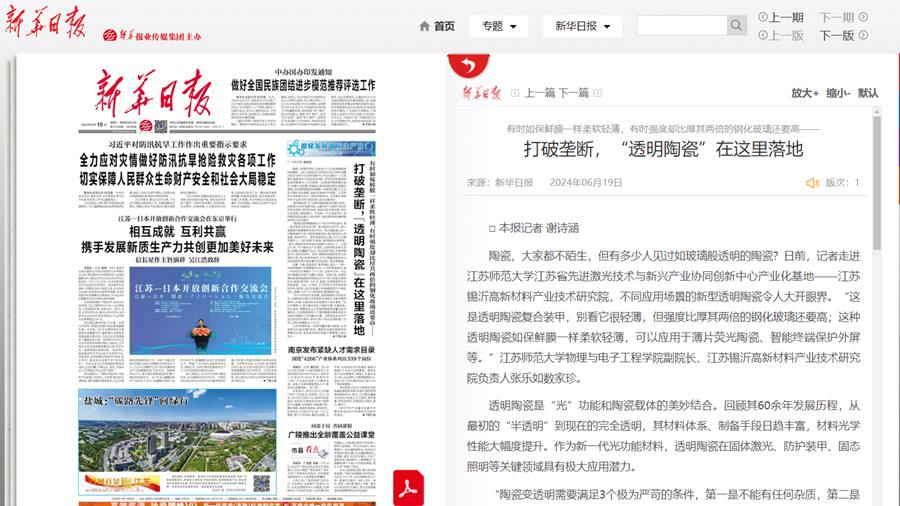Expand the 专题 dropdown

point(498,26)
